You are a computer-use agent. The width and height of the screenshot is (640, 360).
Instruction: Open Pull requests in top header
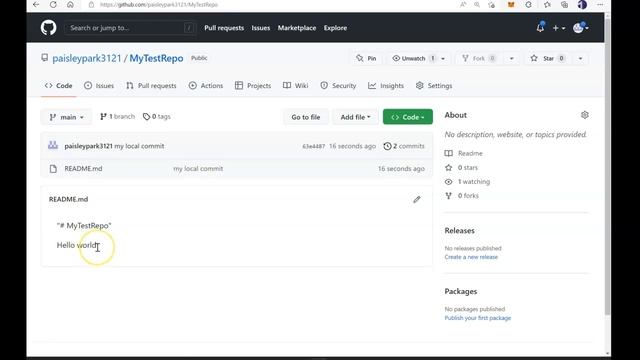coord(224,28)
